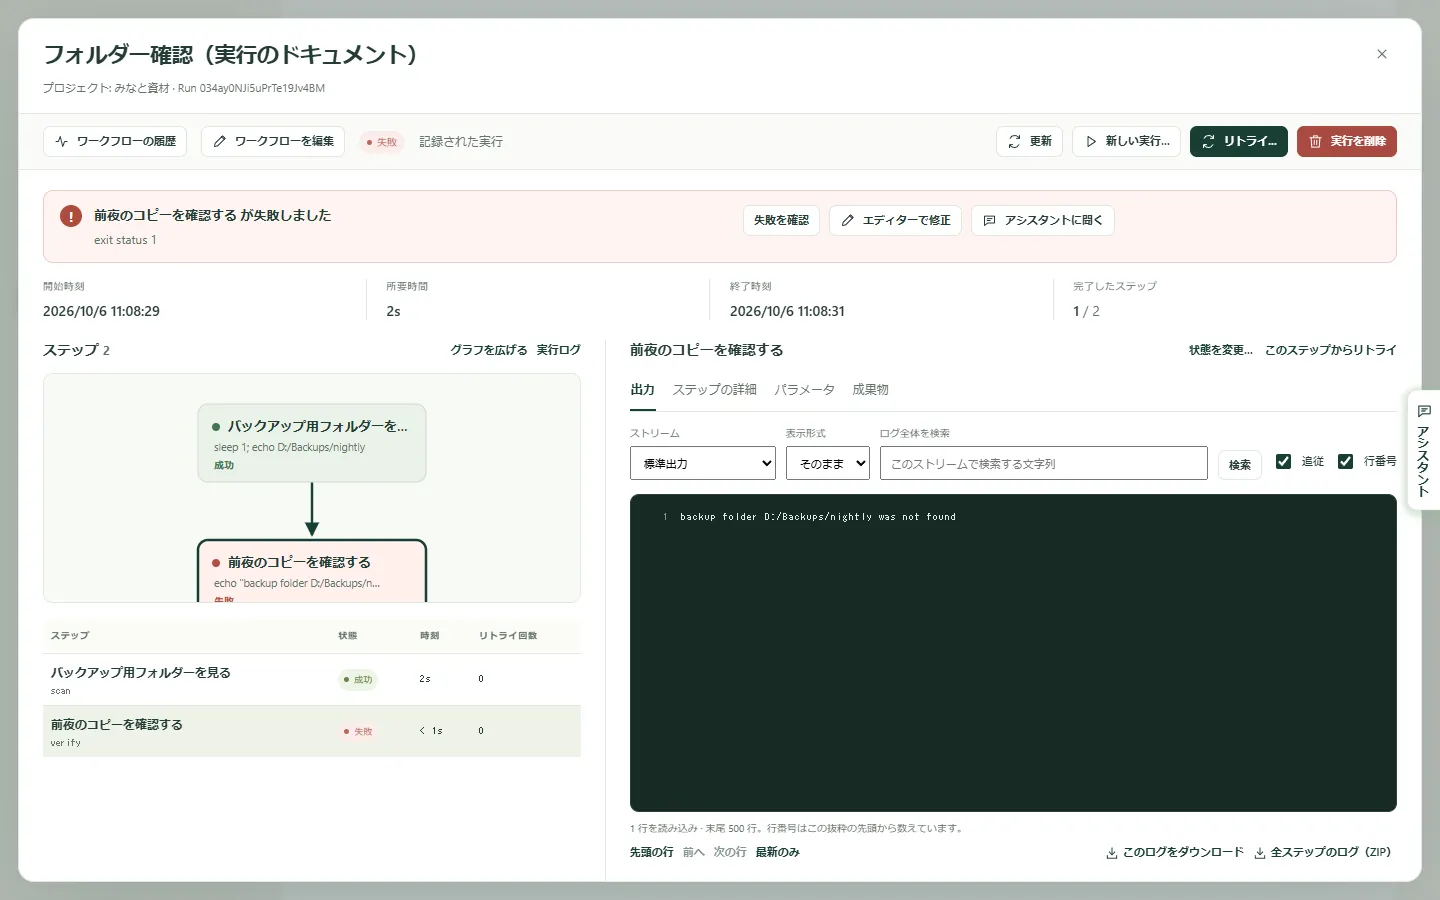Click the retry arrows icon on リトライ

[x=1208, y=142]
